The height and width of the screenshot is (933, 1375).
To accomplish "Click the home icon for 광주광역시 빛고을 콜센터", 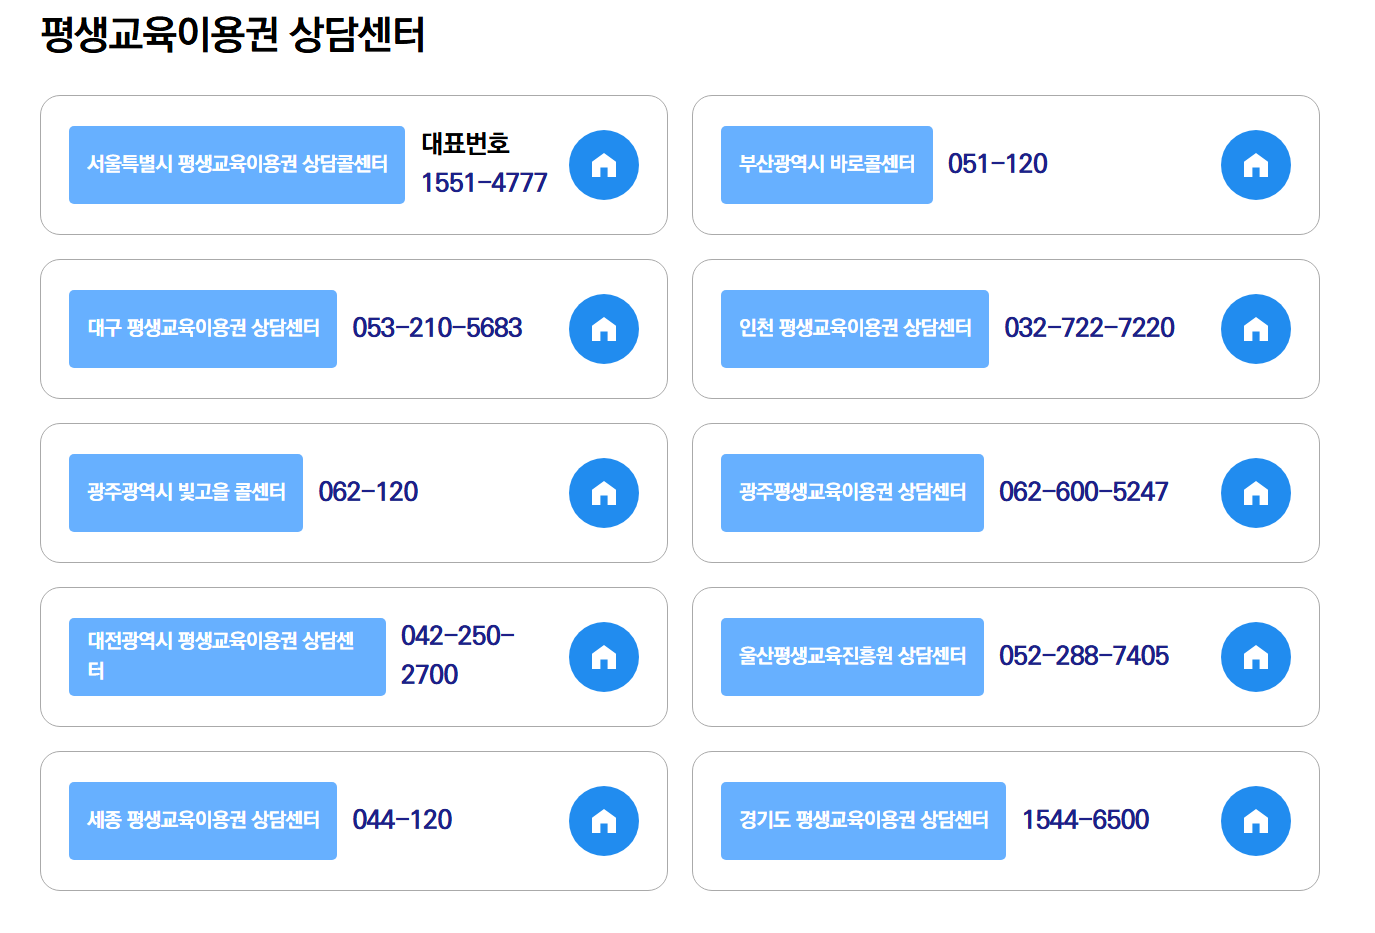I will [x=603, y=492].
